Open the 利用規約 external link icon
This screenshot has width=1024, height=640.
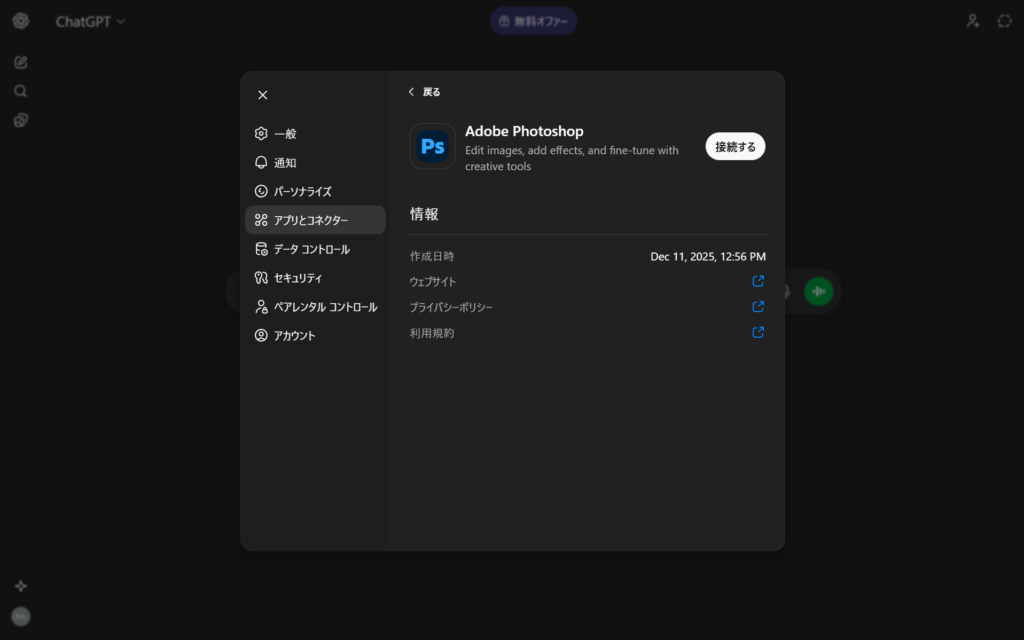tap(758, 333)
